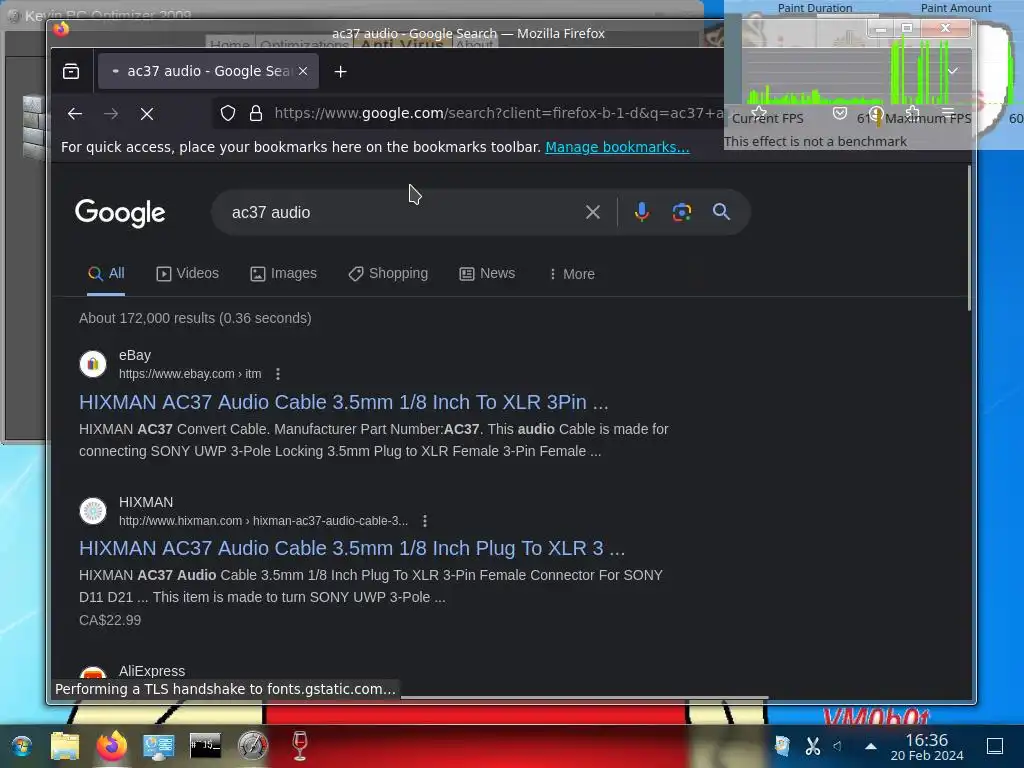Viewport: 1024px width, 768px height.
Task: Open the Wine glass taskbar icon
Action: pyautogui.click(x=300, y=746)
